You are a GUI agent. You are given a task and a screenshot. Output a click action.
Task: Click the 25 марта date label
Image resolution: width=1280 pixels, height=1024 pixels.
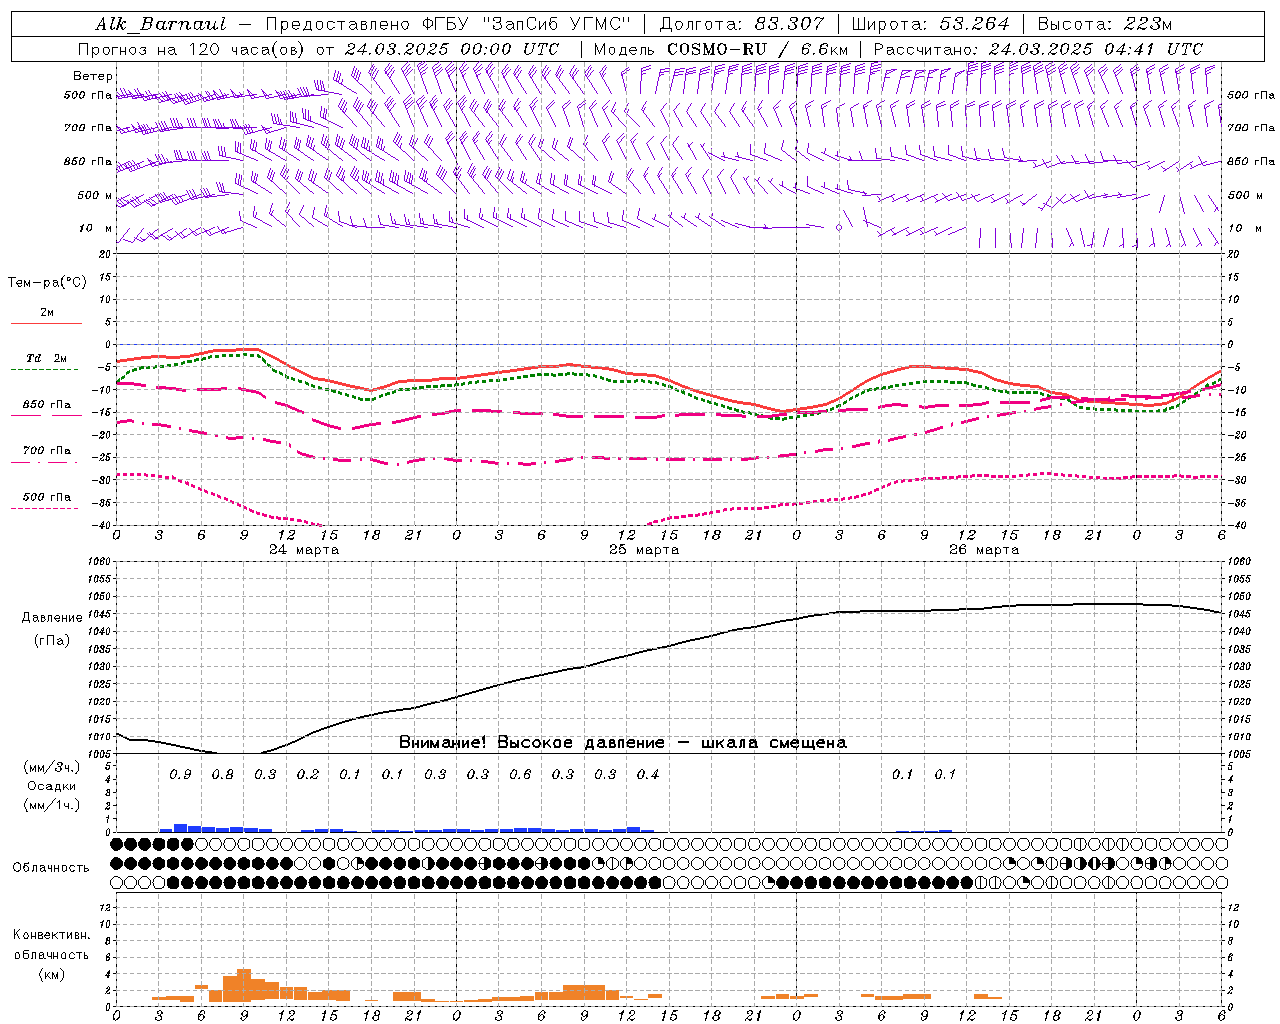[644, 550]
